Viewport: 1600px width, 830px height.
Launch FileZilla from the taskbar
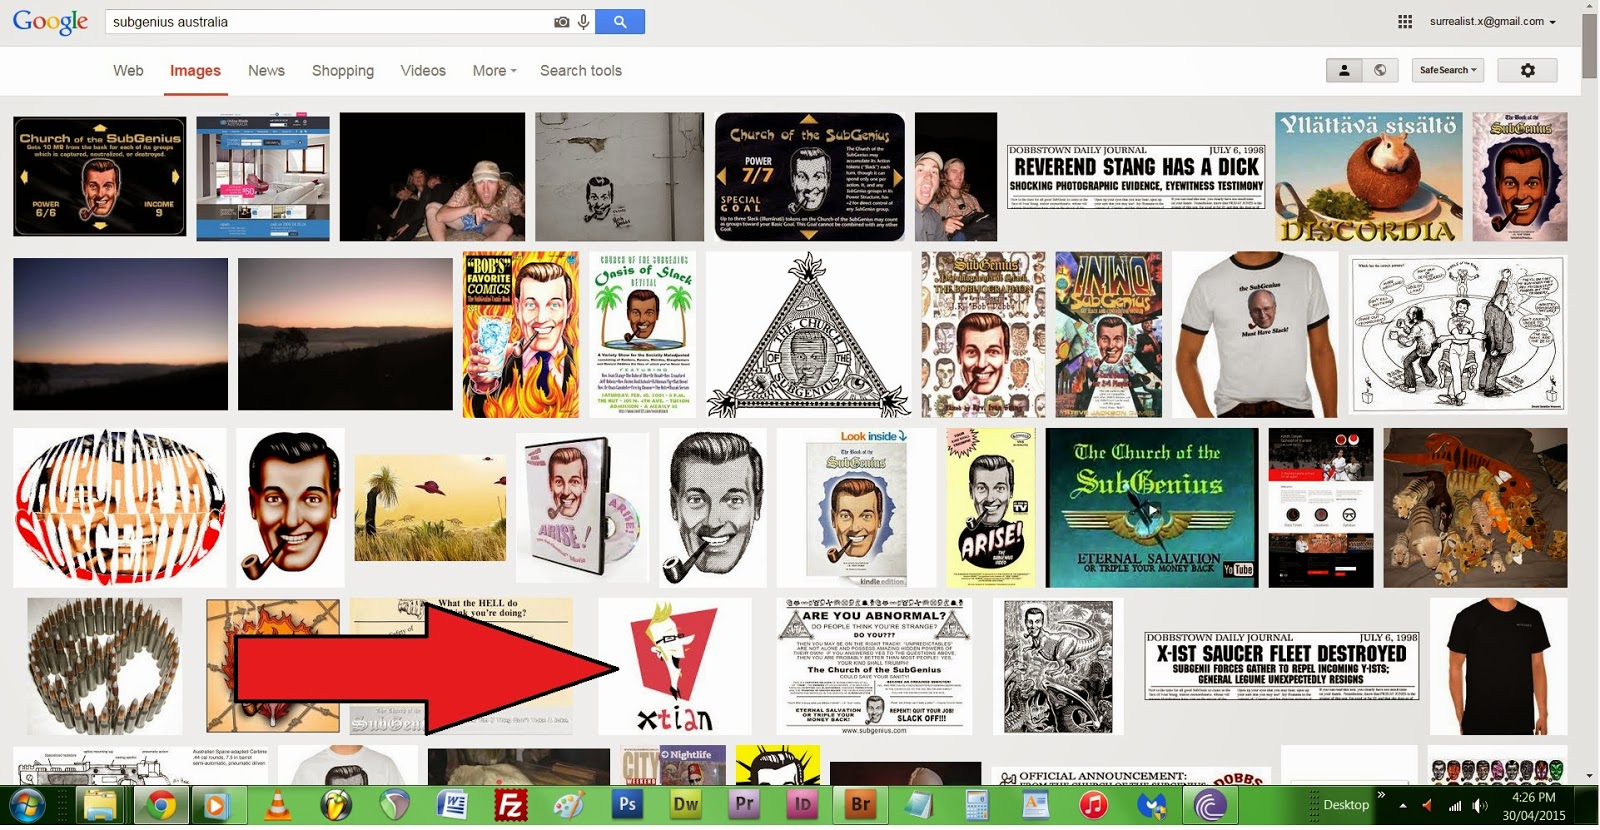pyautogui.click(x=511, y=805)
